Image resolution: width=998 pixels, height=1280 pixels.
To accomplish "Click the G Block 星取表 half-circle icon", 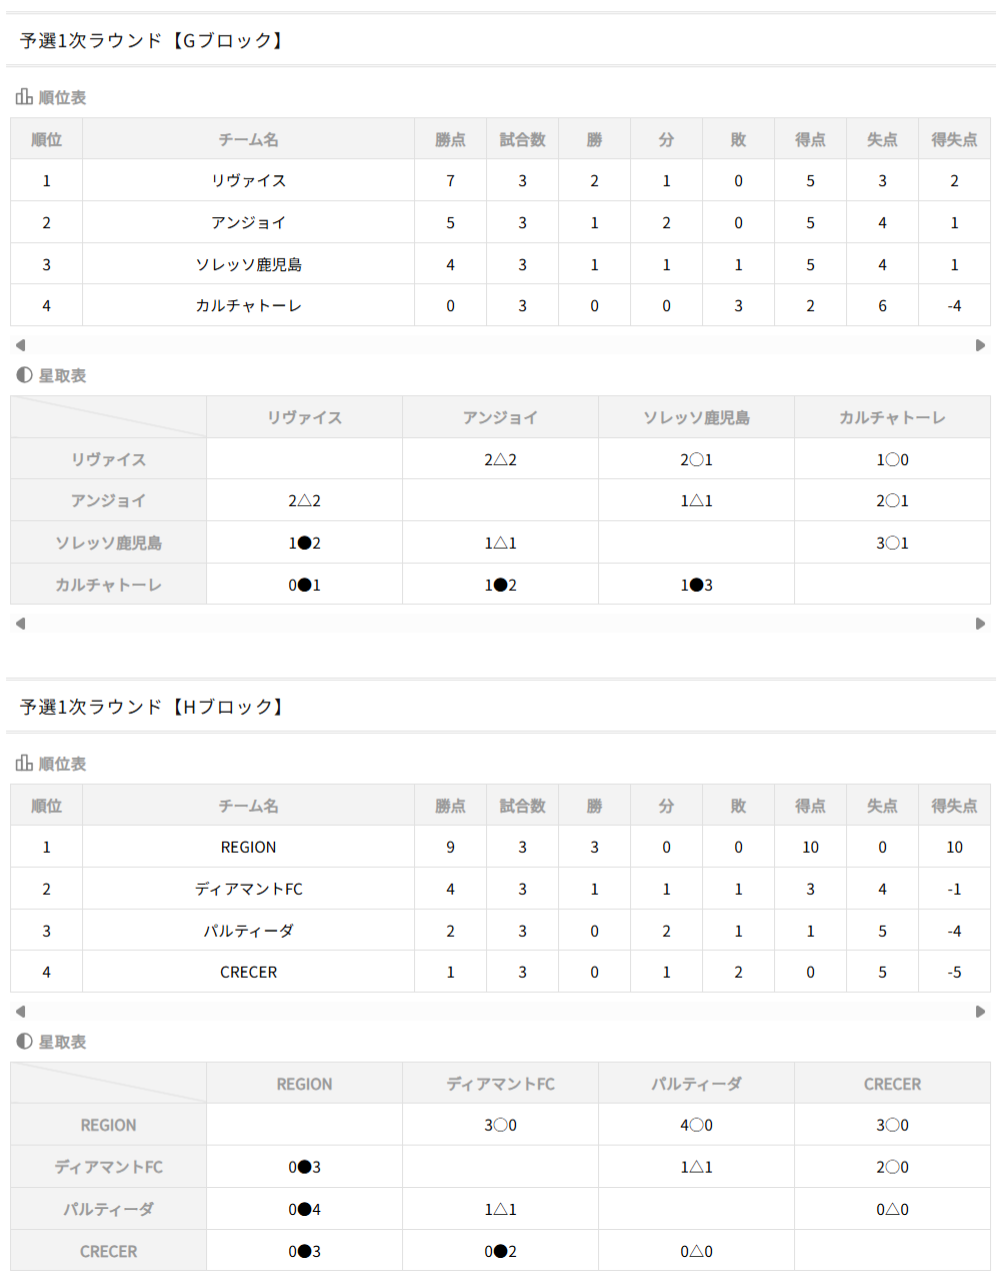I will point(24,375).
